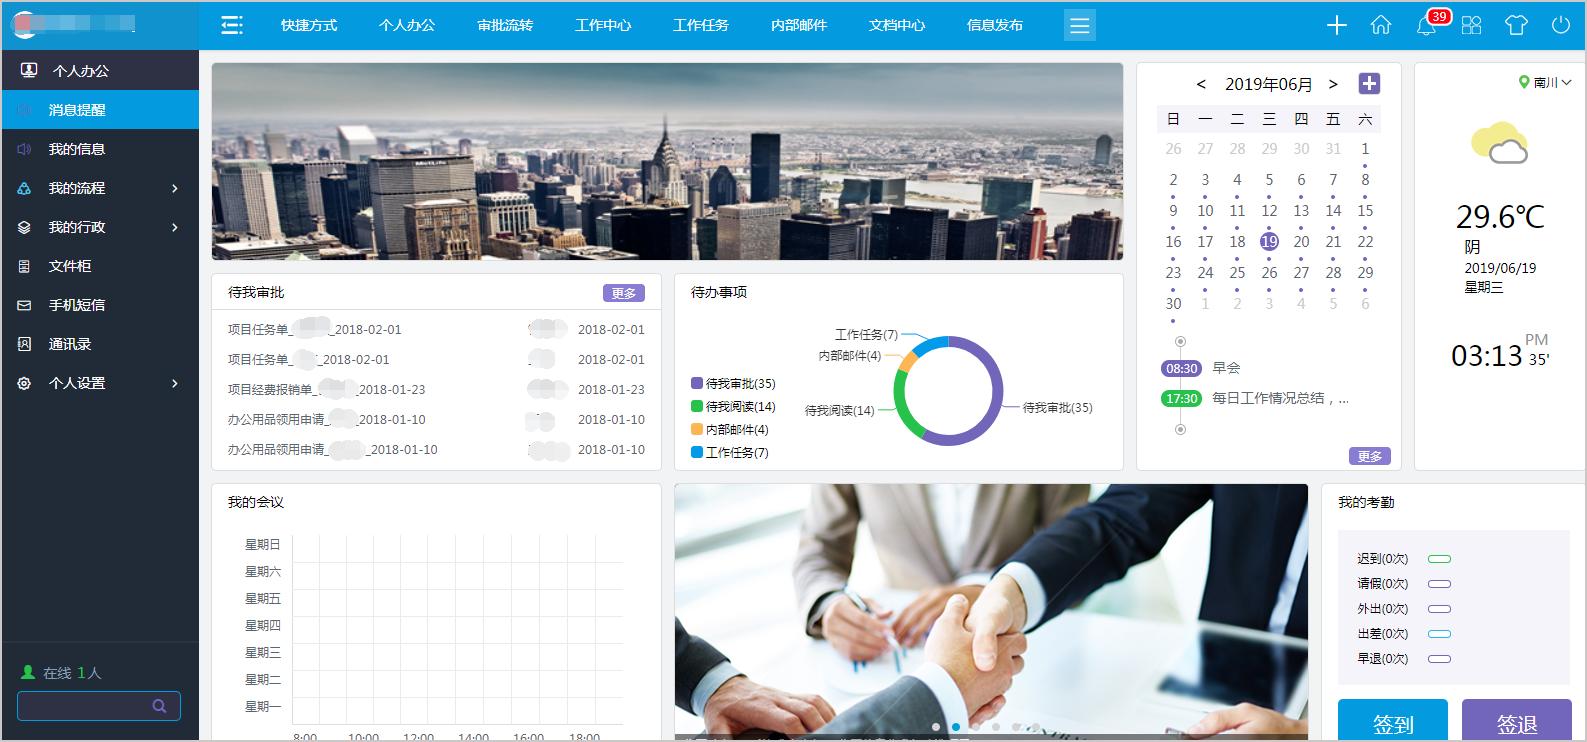Add calendar event with purple plus

1369,84
